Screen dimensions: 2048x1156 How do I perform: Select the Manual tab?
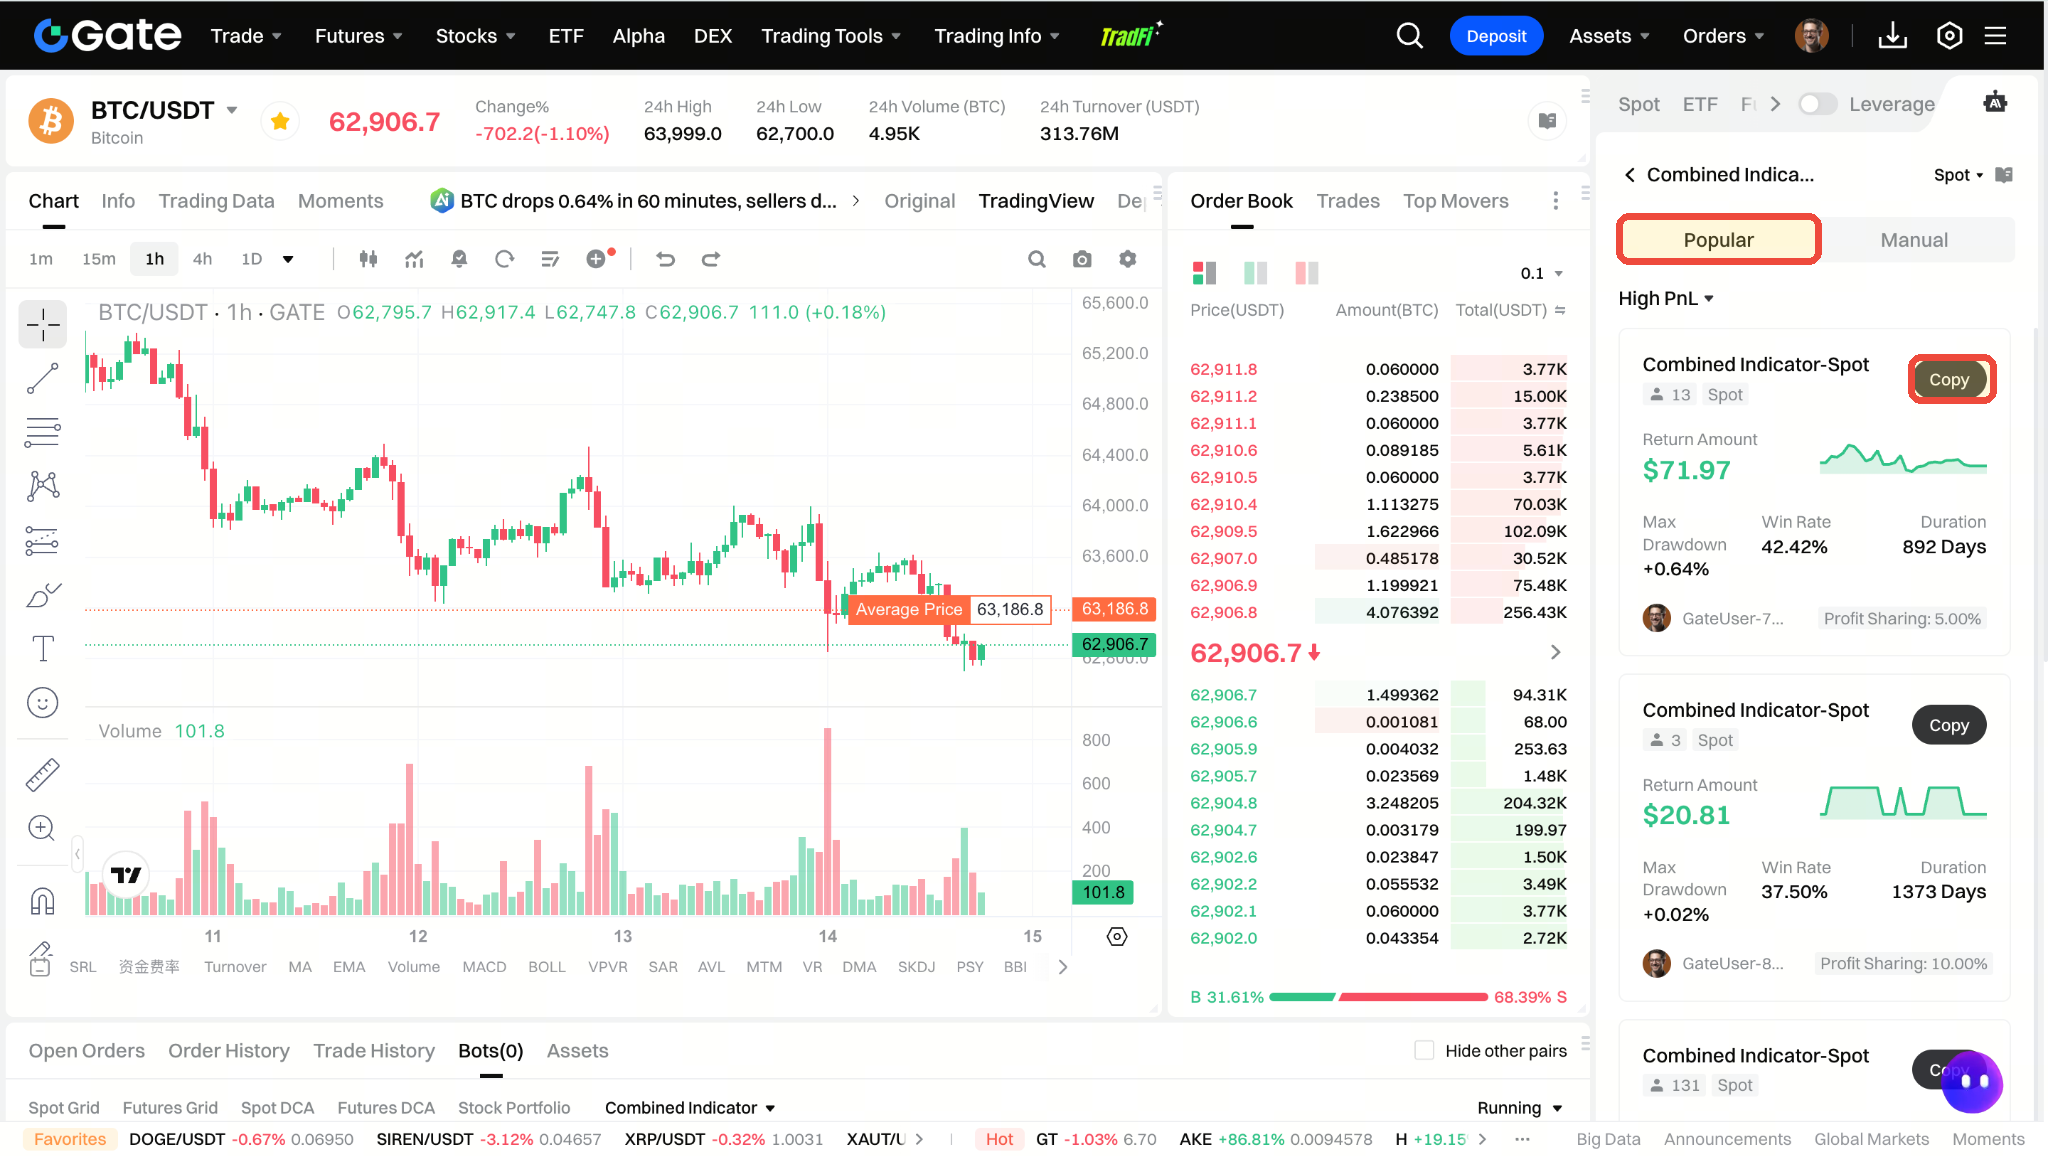coord(1914,240)
